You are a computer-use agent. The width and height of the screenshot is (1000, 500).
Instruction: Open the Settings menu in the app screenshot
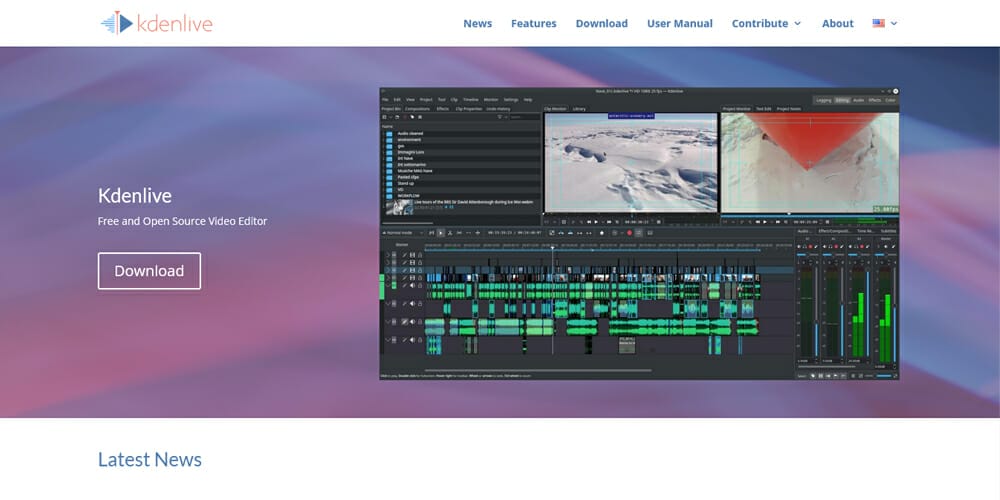coord(511,99)
